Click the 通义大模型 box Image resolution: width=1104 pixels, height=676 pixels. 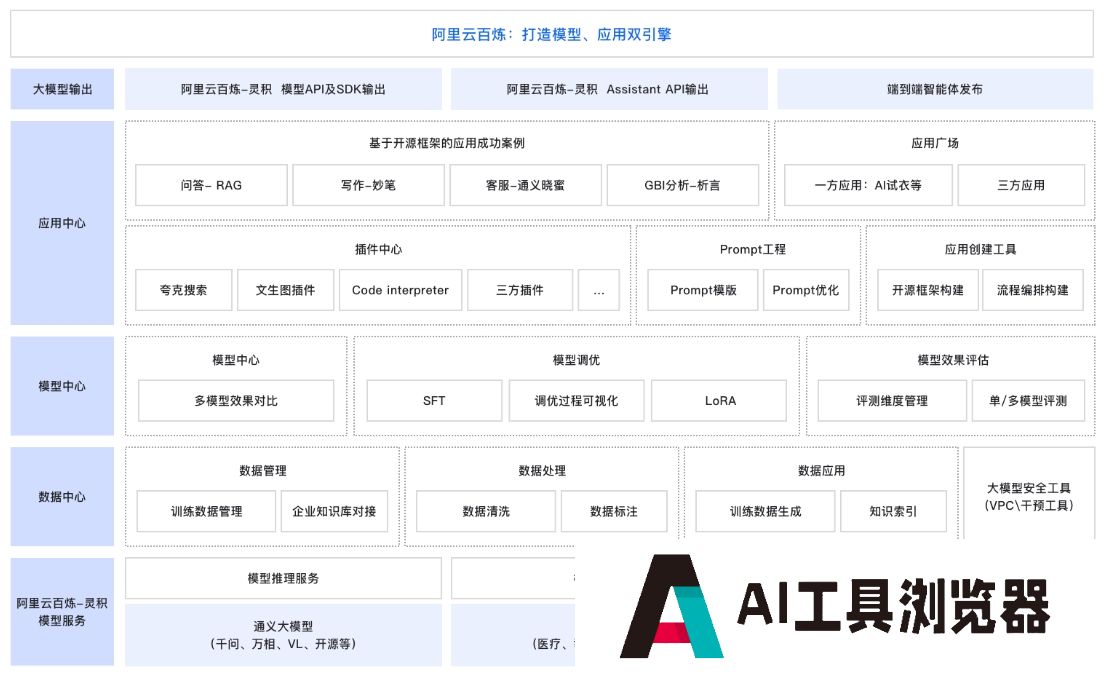coord(283,634)
